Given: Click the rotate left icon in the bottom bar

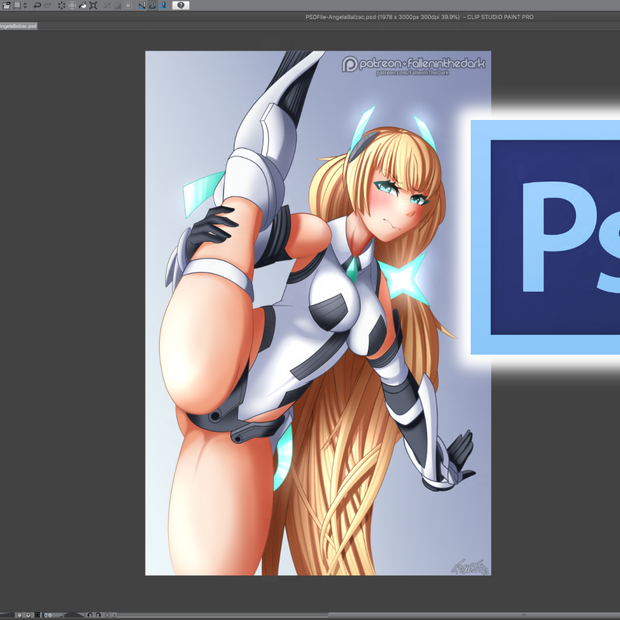Looking at the screenshot, I should coord(89,615).
